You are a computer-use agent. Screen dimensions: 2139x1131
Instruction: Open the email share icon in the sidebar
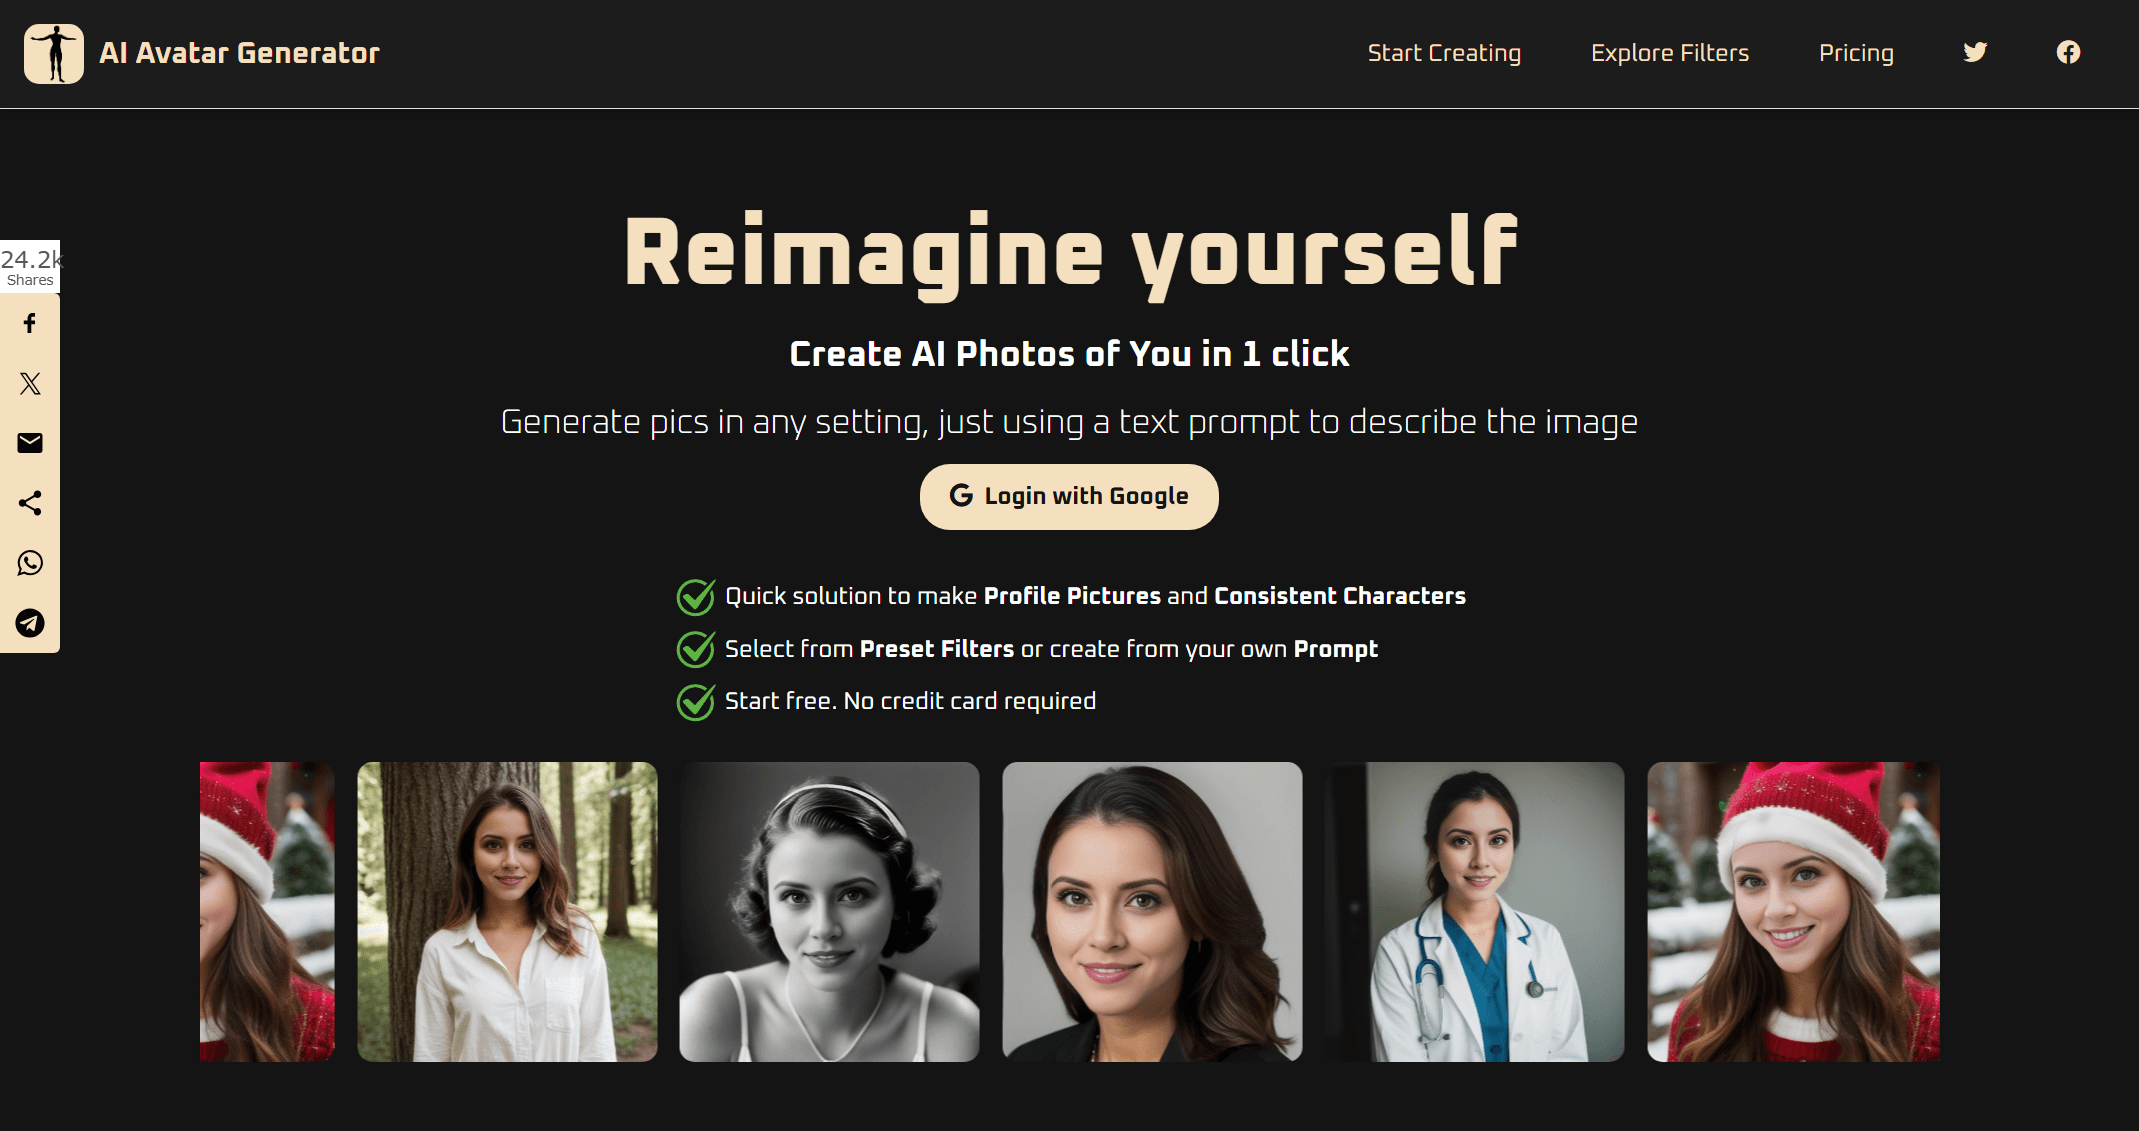(30, 443)
